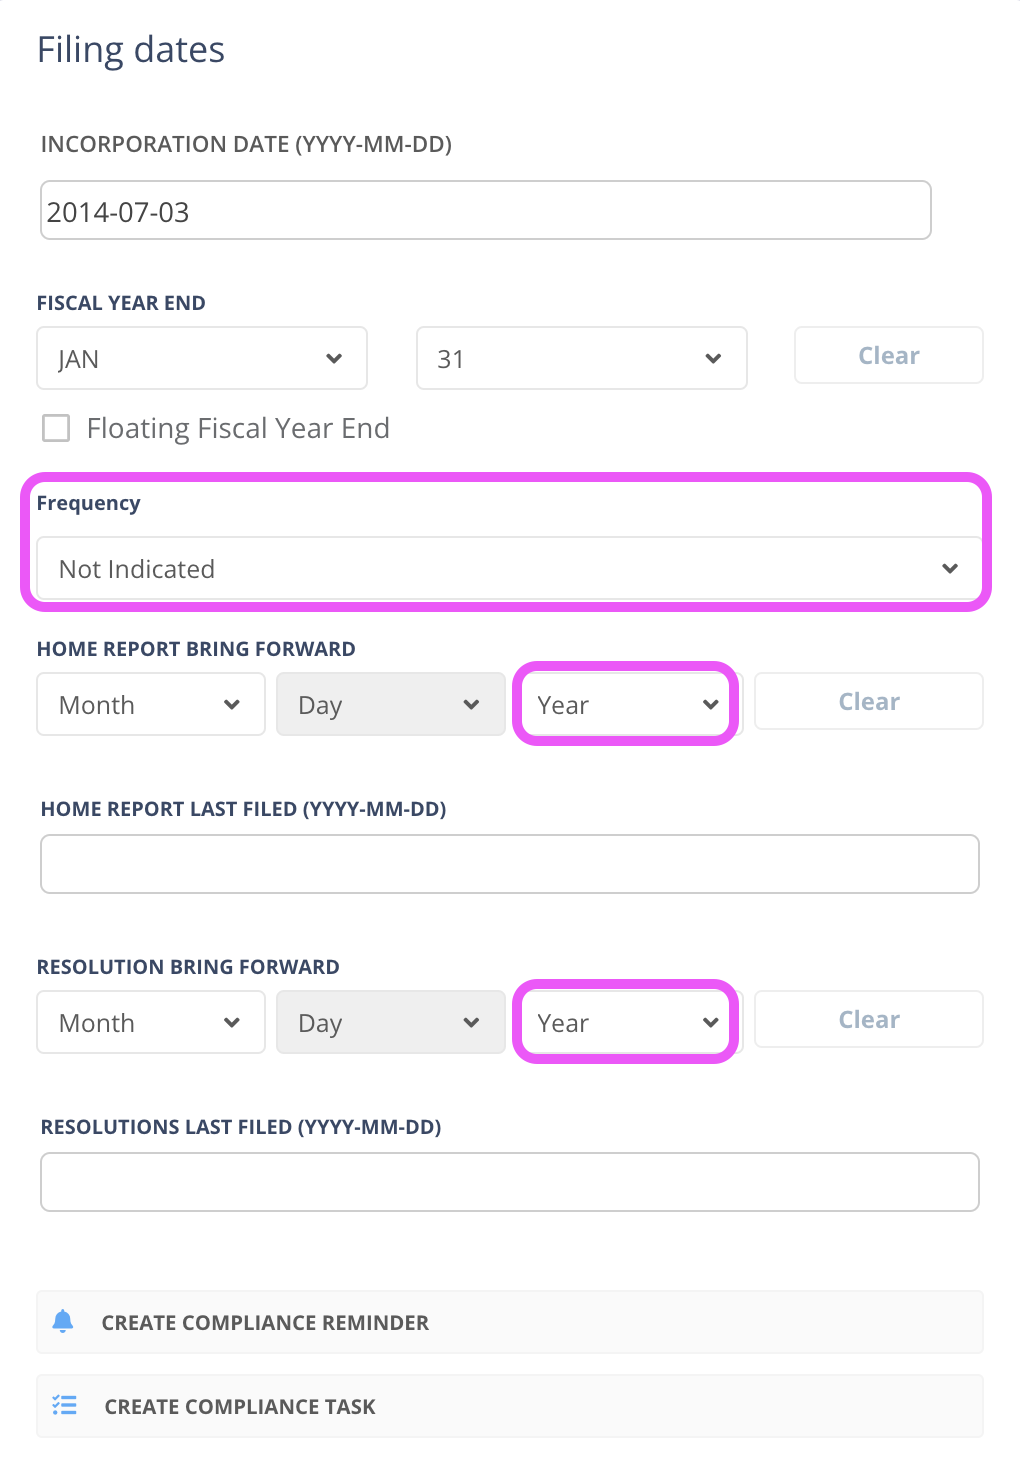The image size is (1020, 1474).
Task: Open Resolution Bring Forward Month dropdown
Action: (150, 1022)
